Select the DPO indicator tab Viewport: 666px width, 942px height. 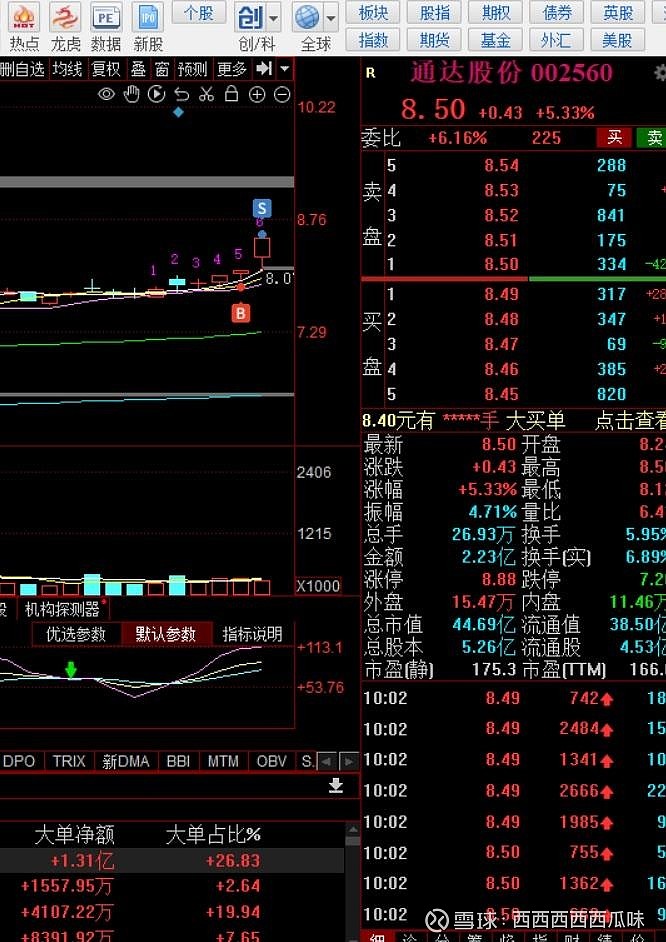(19, 761)
